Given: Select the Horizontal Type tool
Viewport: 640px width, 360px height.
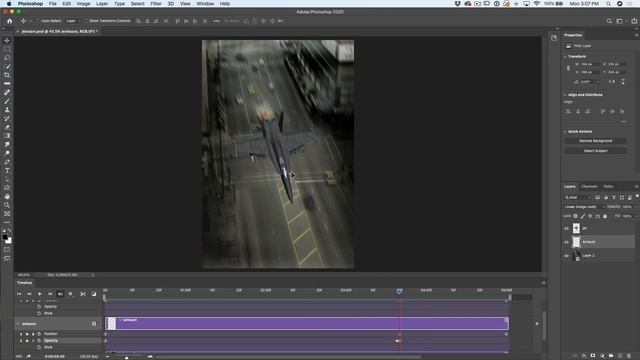Looking at the screenshot, I should pos(7,170).
